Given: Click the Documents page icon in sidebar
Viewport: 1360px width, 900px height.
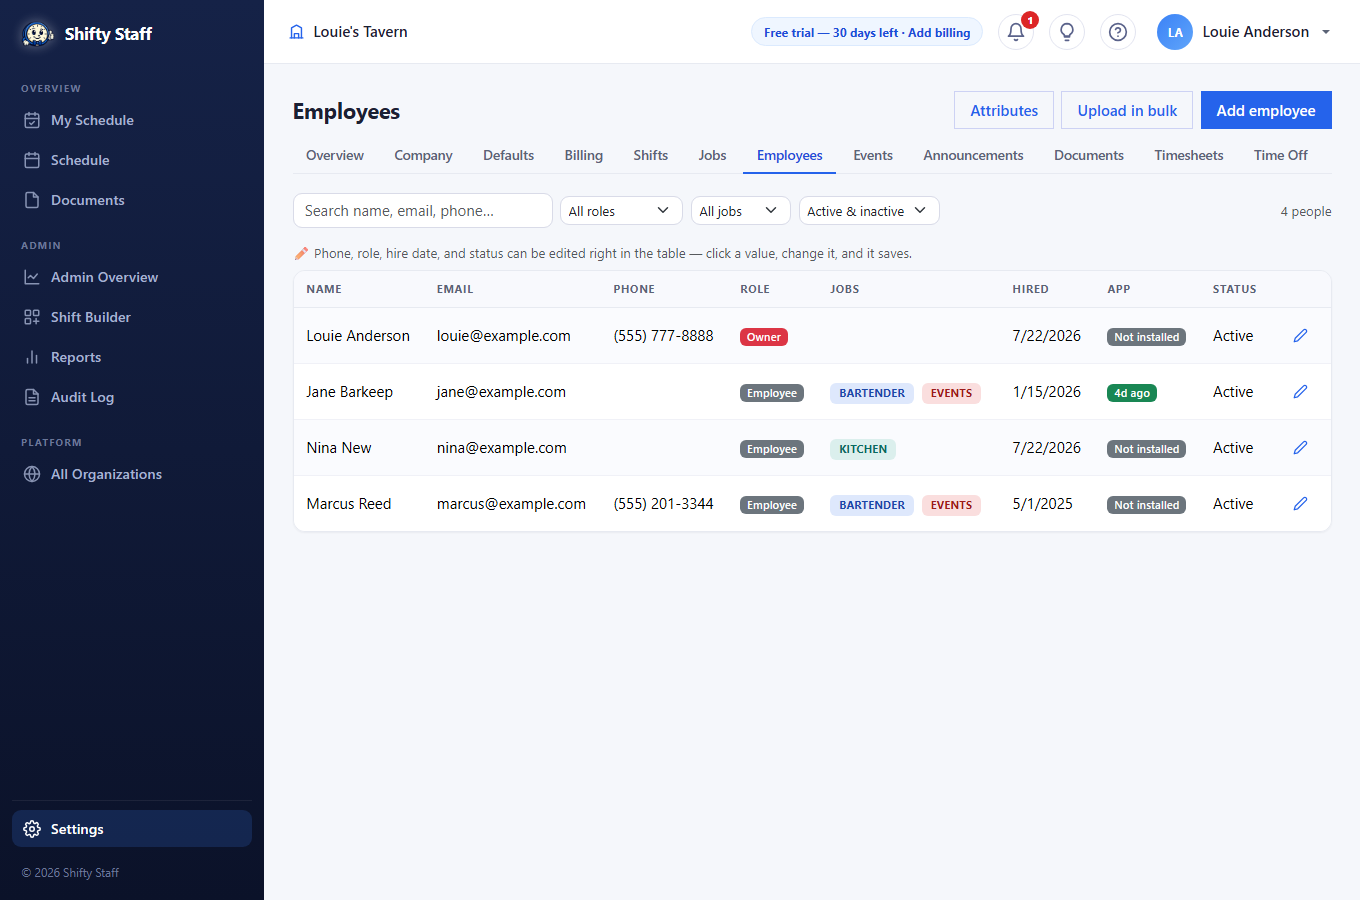Looking at the screenshot, I should (x=32, y=200).
